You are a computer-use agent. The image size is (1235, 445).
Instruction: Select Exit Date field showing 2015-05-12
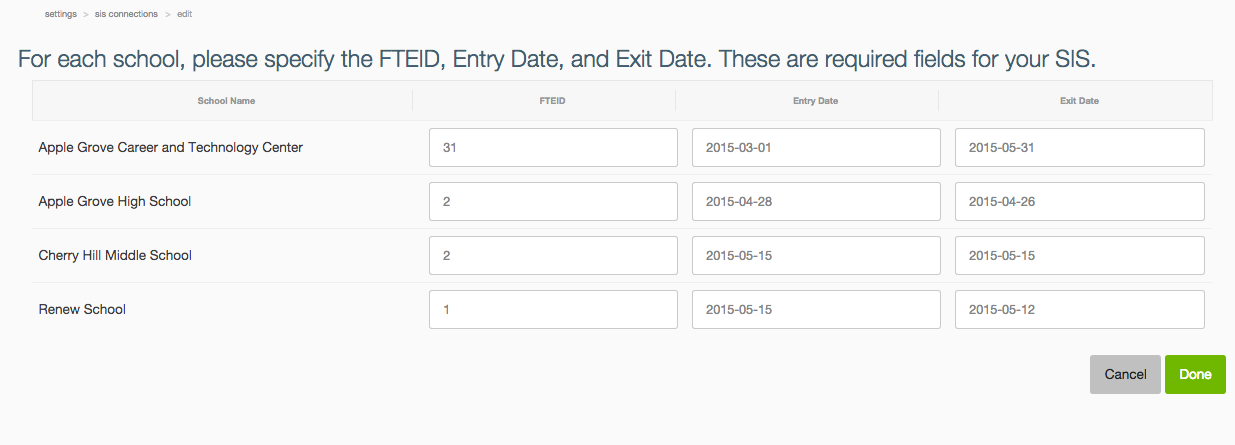(1079, 309)
